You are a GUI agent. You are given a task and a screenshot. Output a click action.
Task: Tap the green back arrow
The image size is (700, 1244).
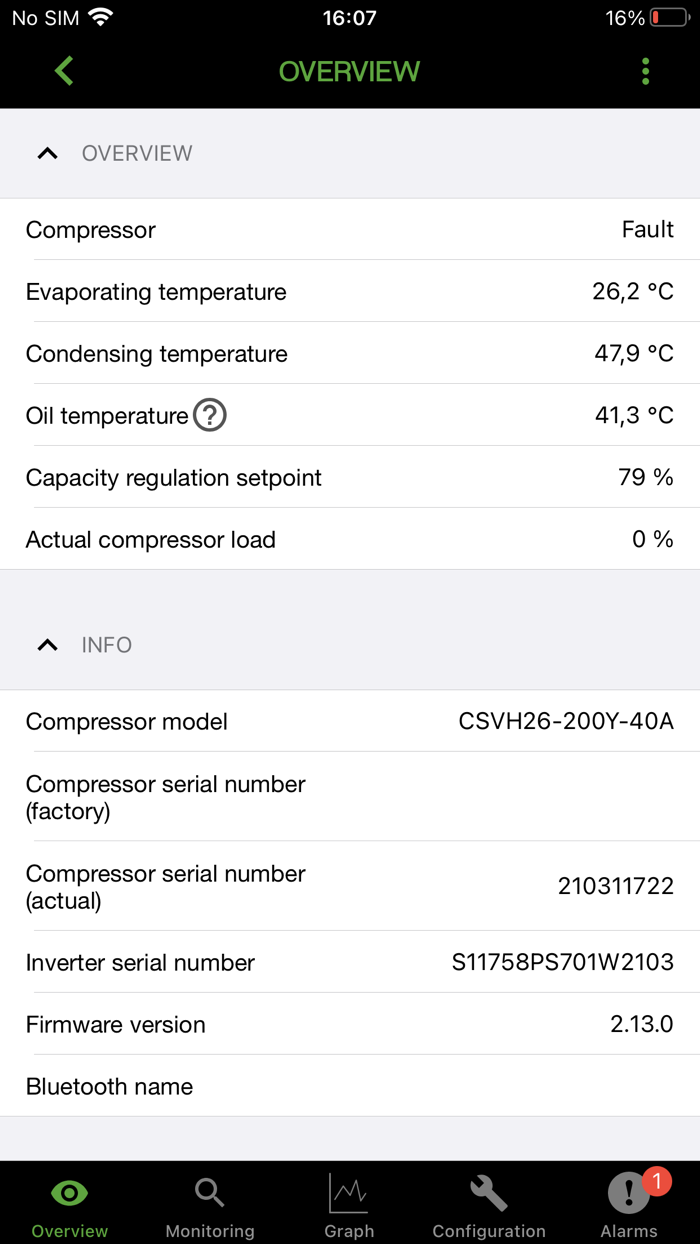point(62,71)
